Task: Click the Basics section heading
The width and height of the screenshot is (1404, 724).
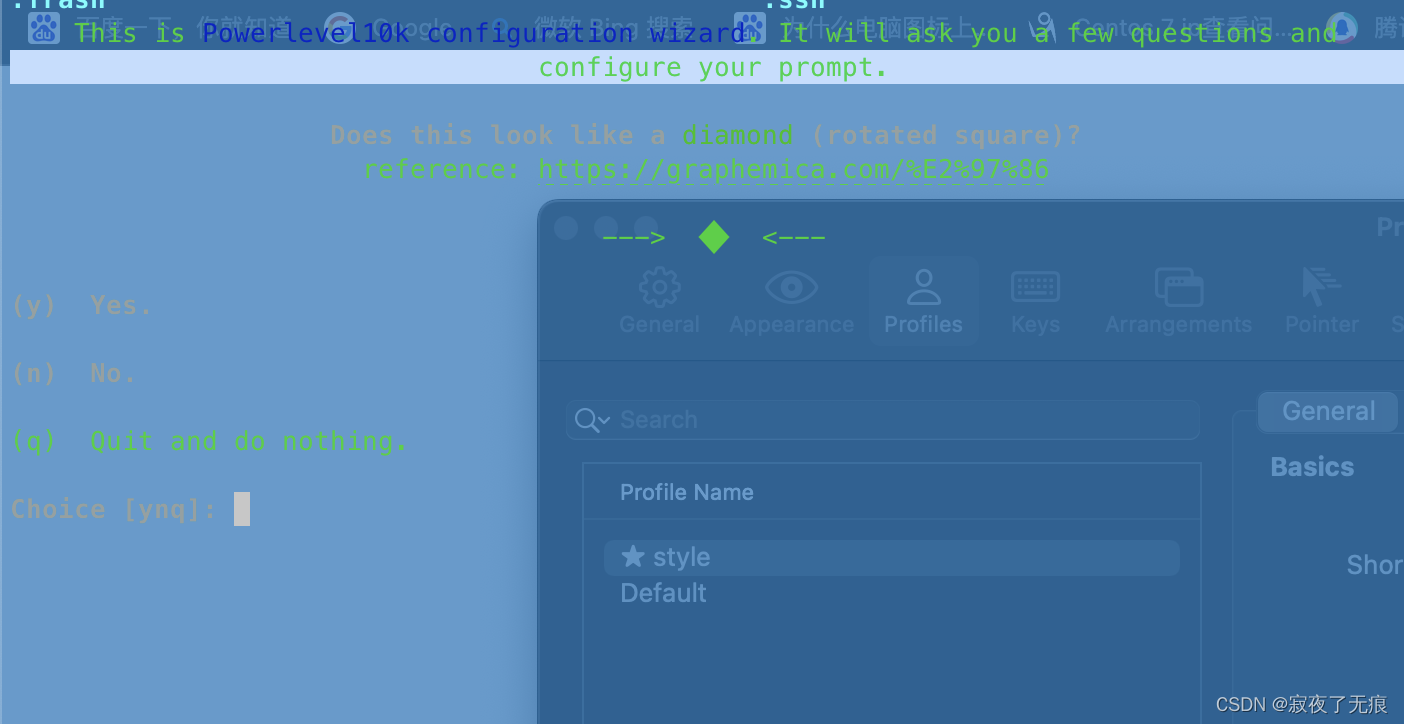Action: 1312,467
